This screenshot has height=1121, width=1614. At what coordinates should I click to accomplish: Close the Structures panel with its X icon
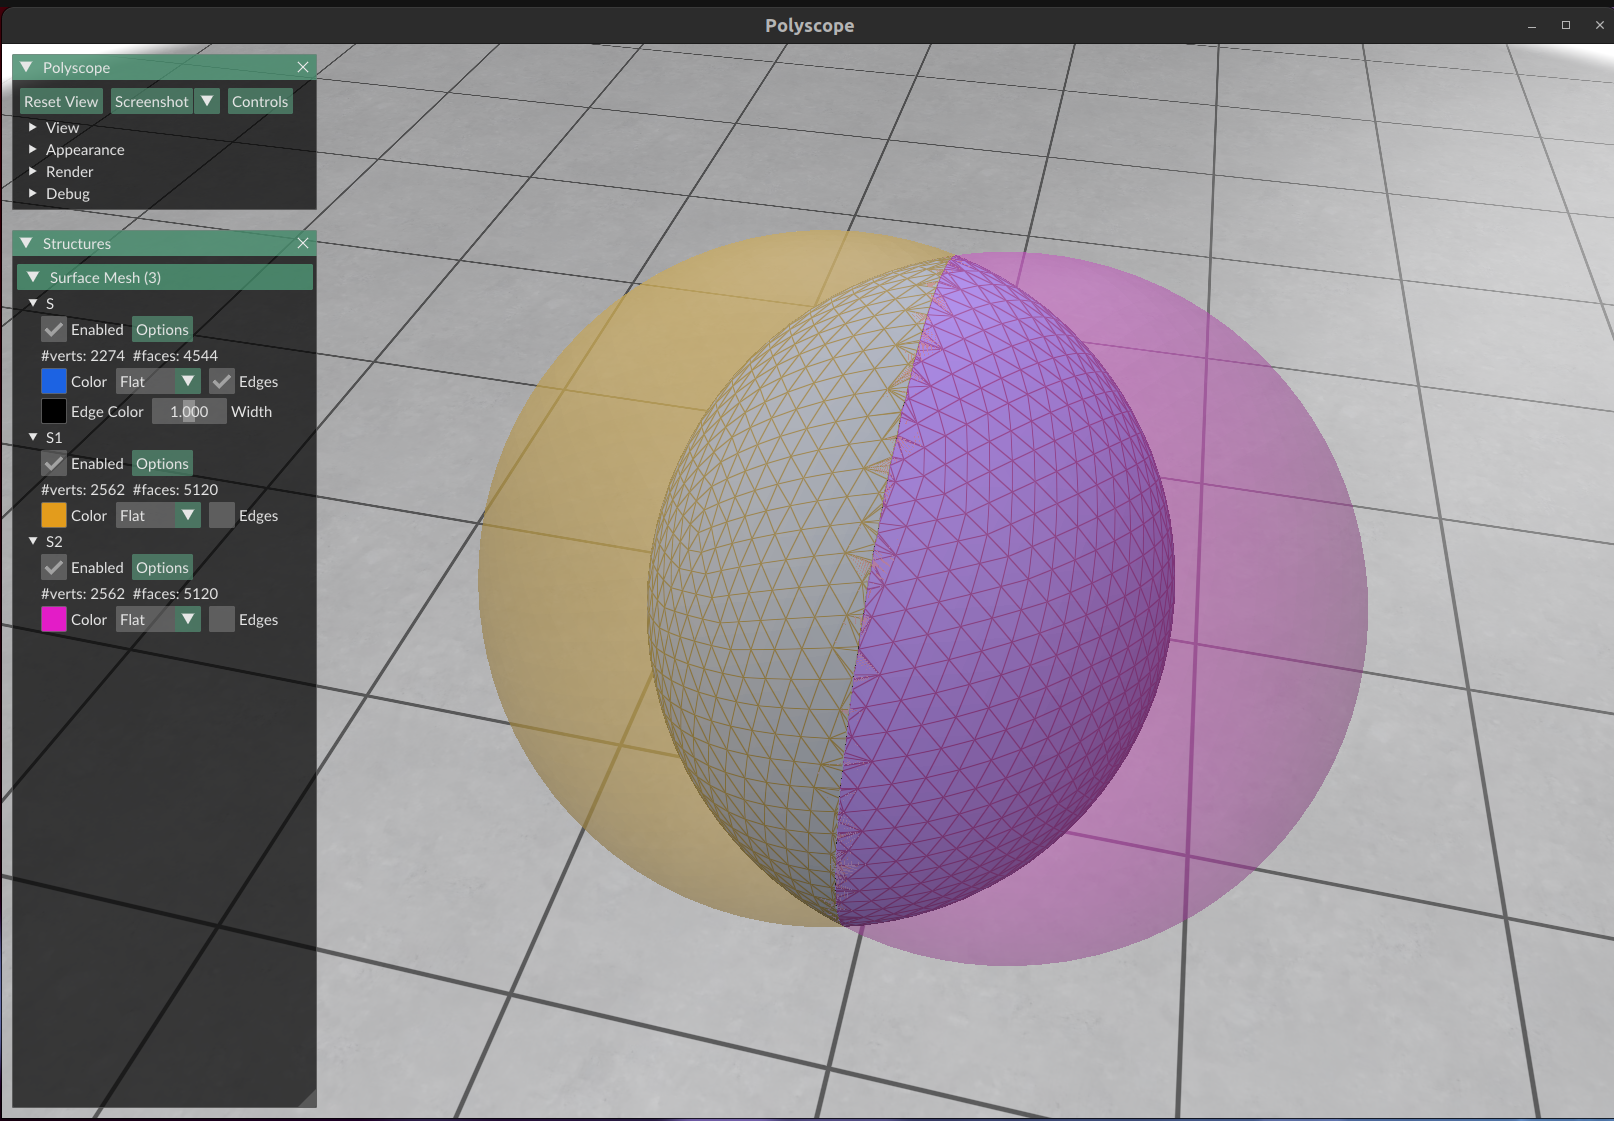tap(303, 243)
